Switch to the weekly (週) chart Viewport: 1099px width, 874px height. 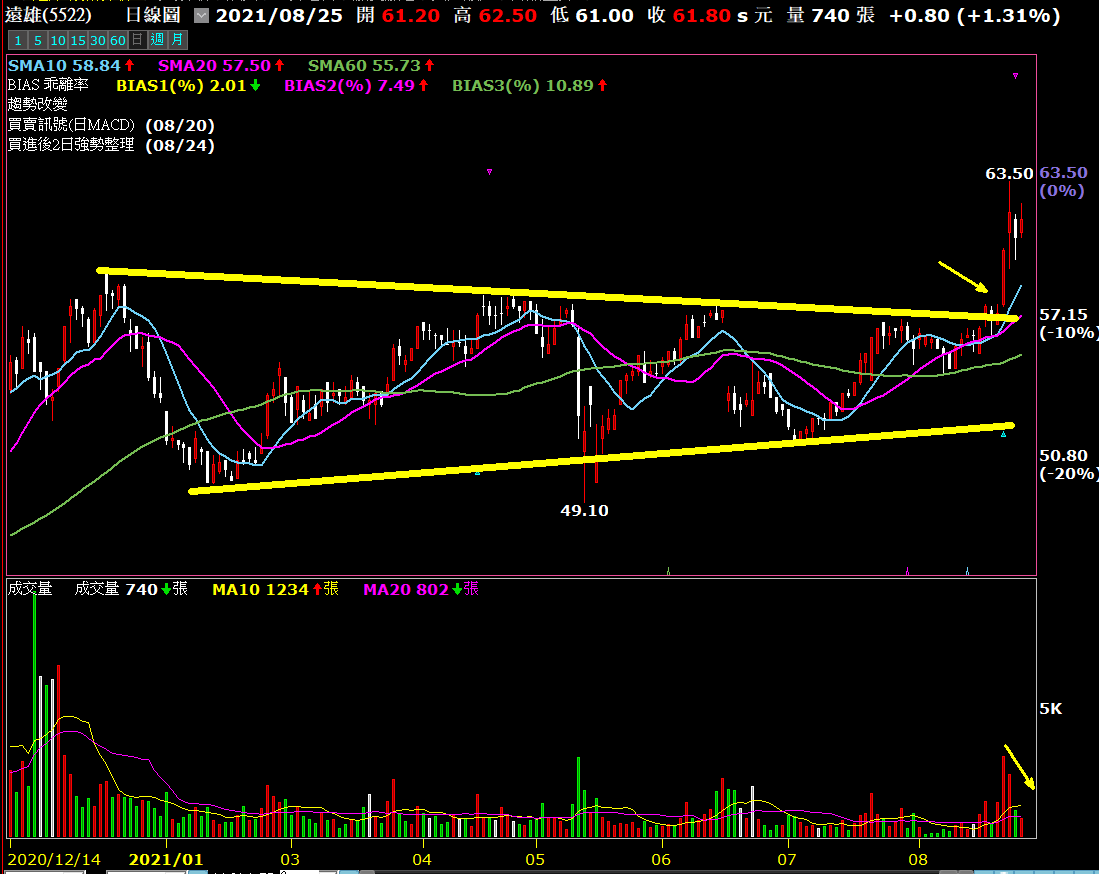point(156,40)
